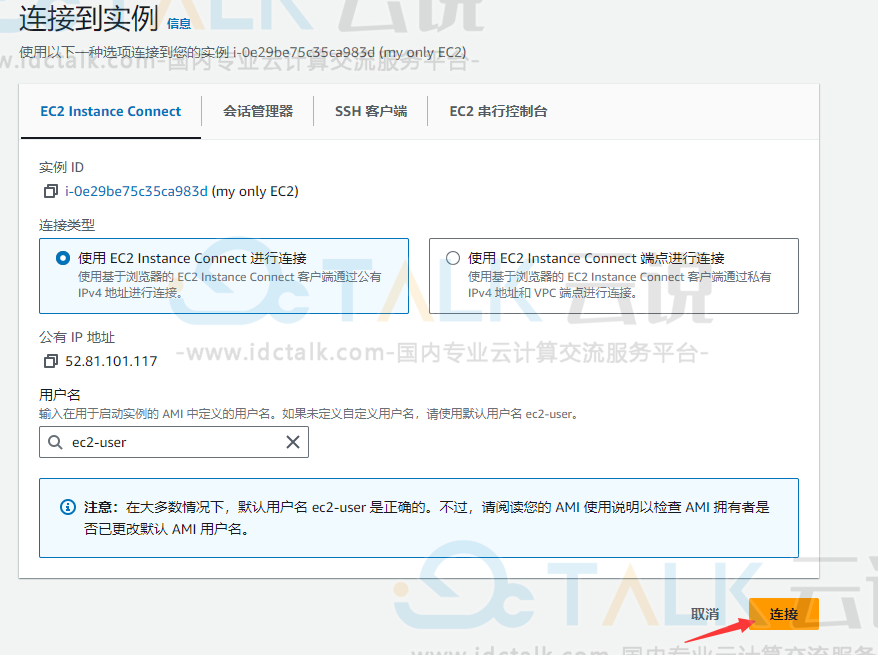Switch to the EC2 Instance Connect tab
The image size is (878, 655).
point(111,111)
